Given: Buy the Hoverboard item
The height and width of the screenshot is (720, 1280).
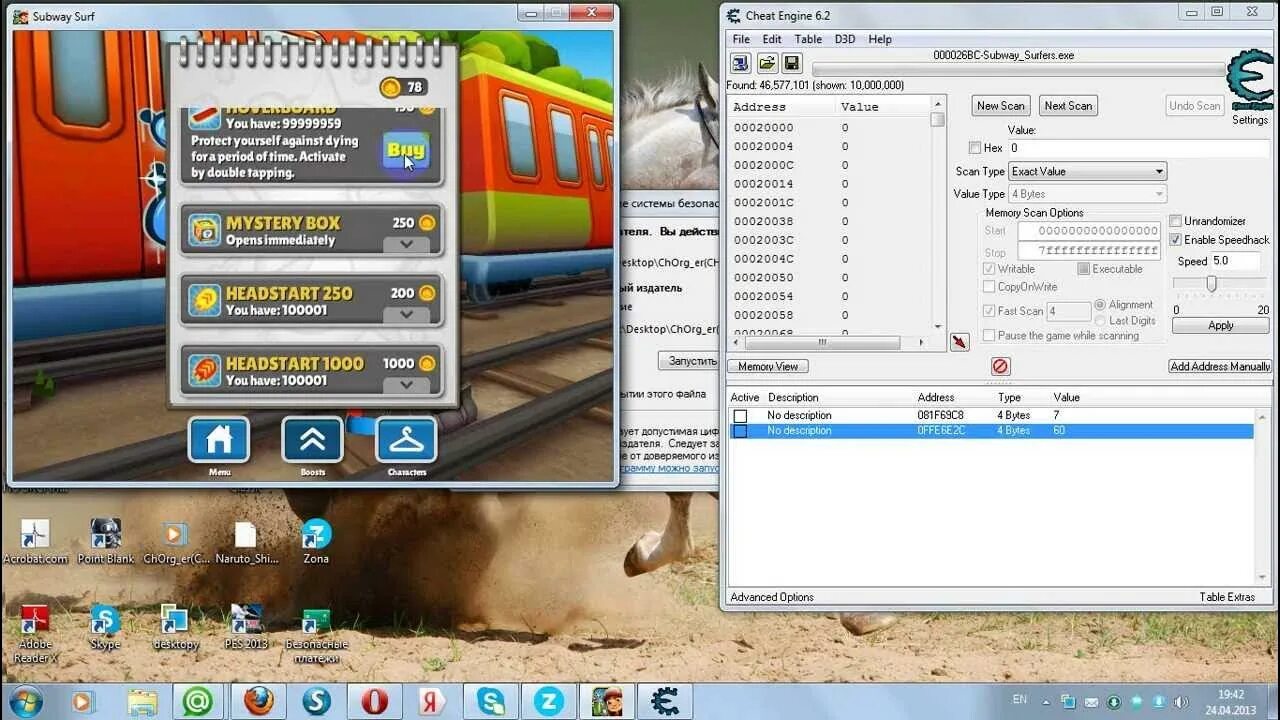Looking at the screenshot, I should pos(406,150).
